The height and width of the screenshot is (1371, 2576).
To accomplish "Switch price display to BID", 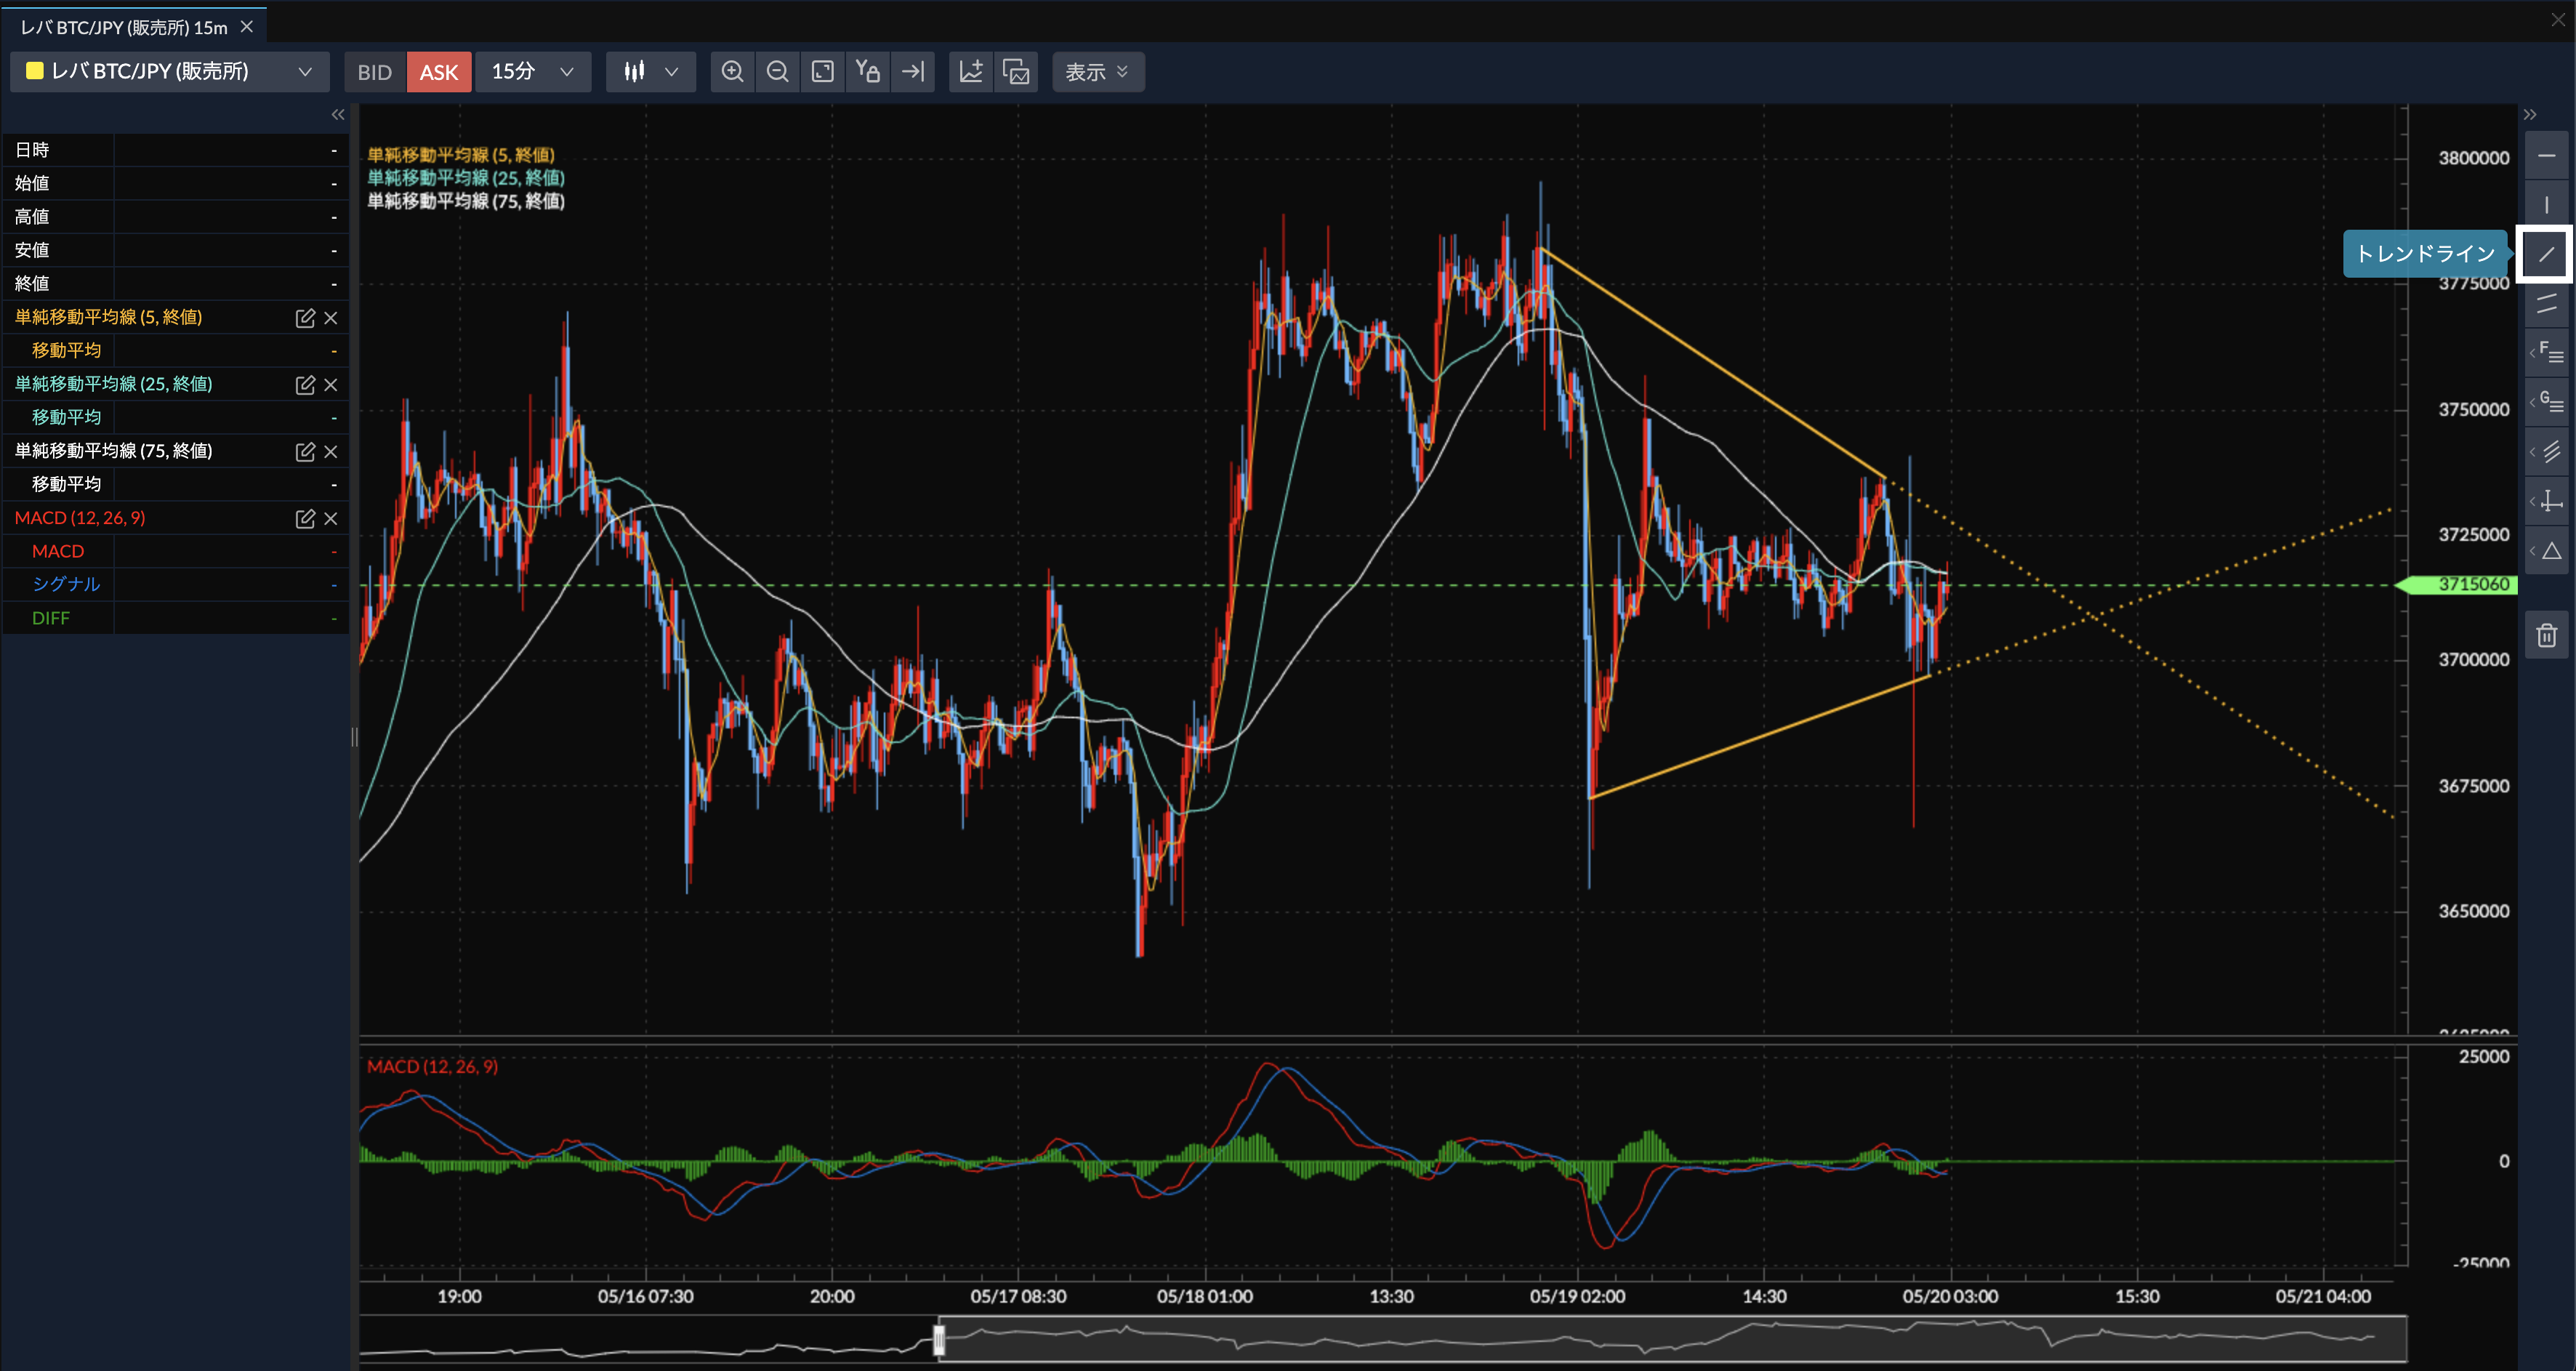I will pos(375,72).
